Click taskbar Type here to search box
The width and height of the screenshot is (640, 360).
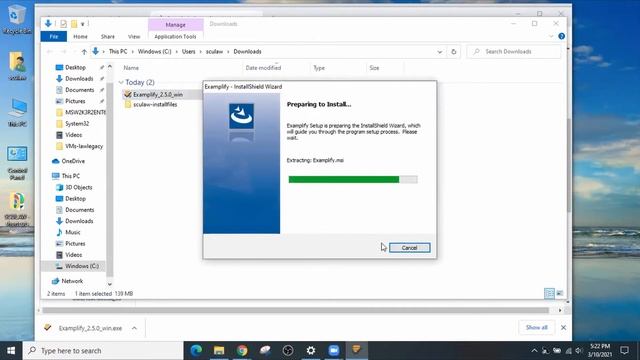(x=103, y=351)
